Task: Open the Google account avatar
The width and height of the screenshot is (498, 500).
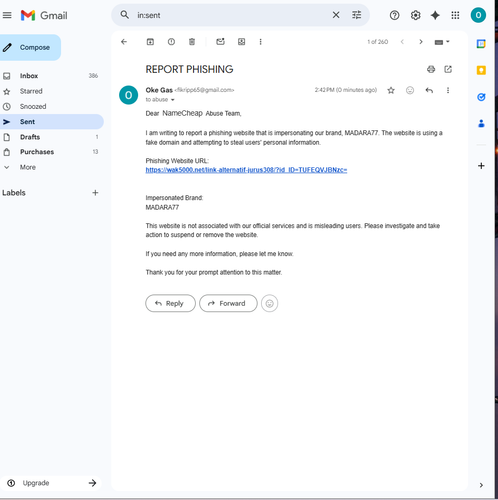Action: [x=478, y=15]
